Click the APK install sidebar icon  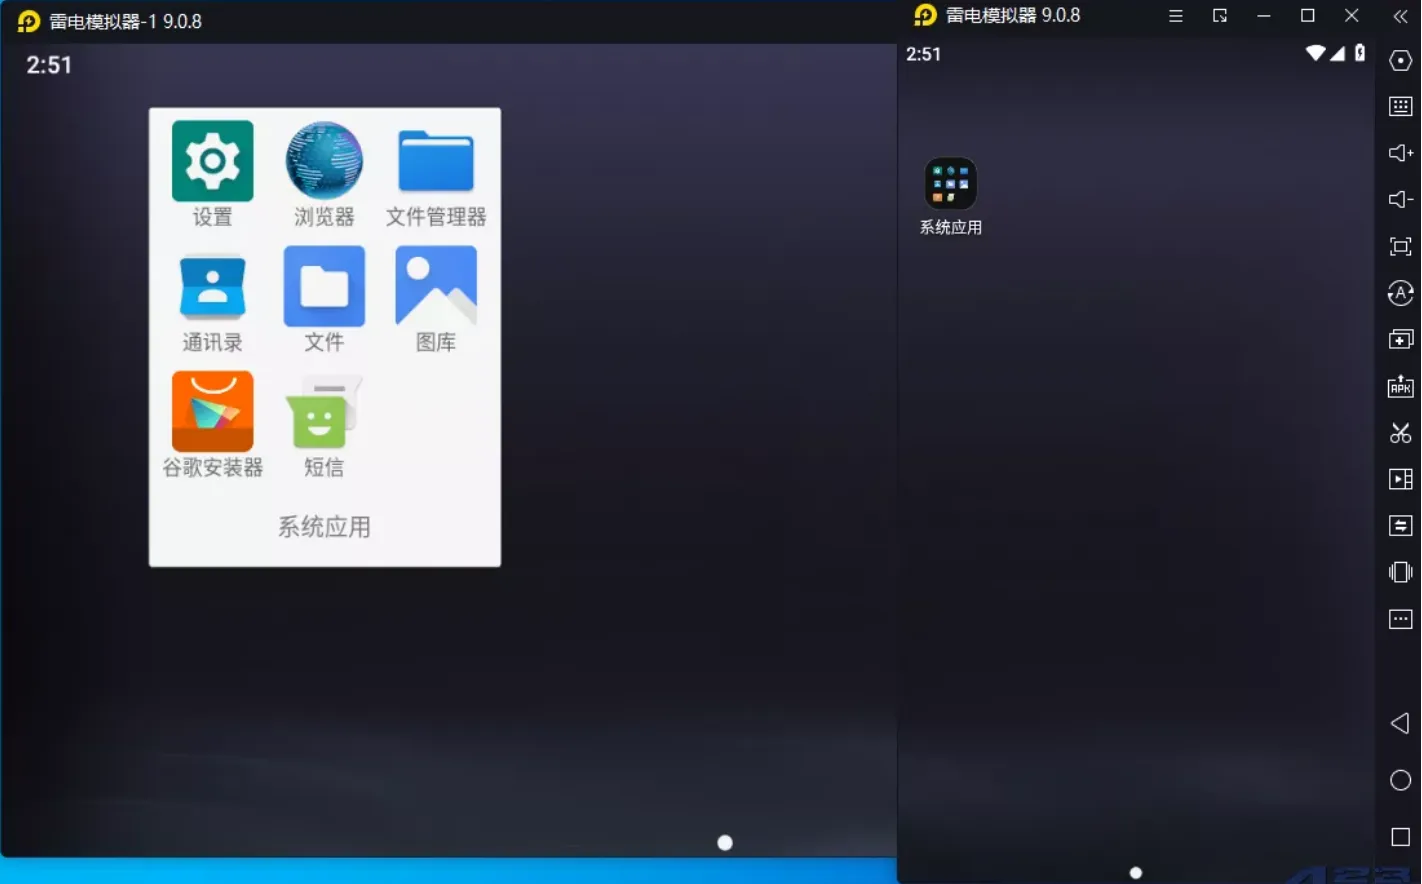point(1400,386)
